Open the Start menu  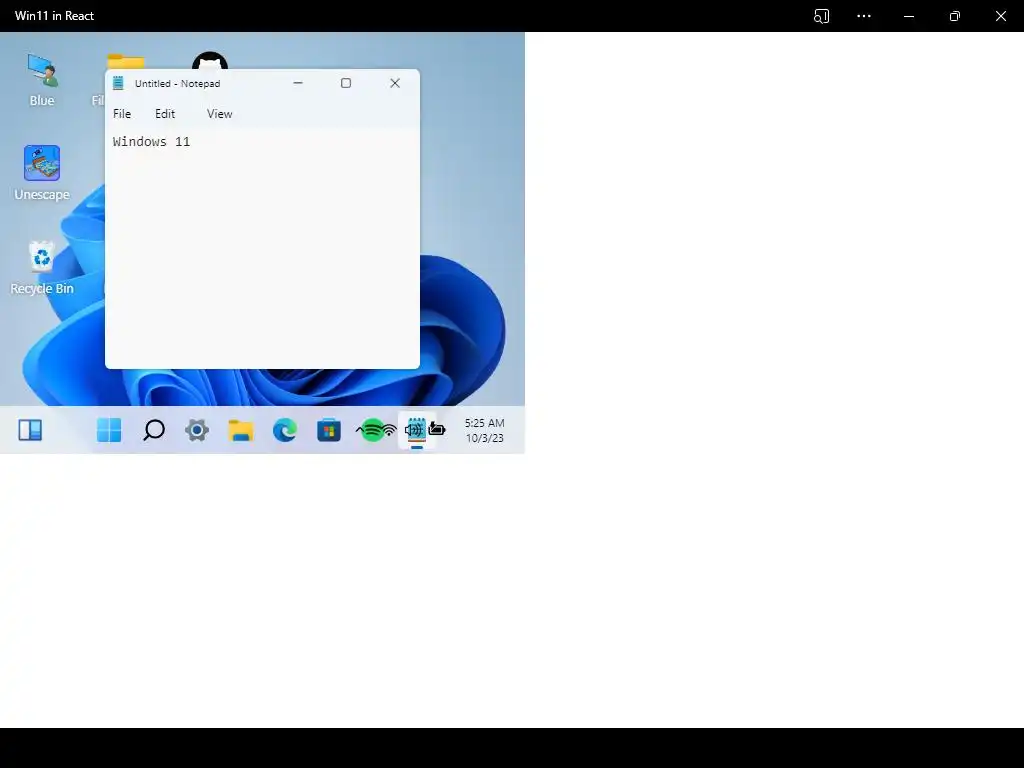[109, 430]
